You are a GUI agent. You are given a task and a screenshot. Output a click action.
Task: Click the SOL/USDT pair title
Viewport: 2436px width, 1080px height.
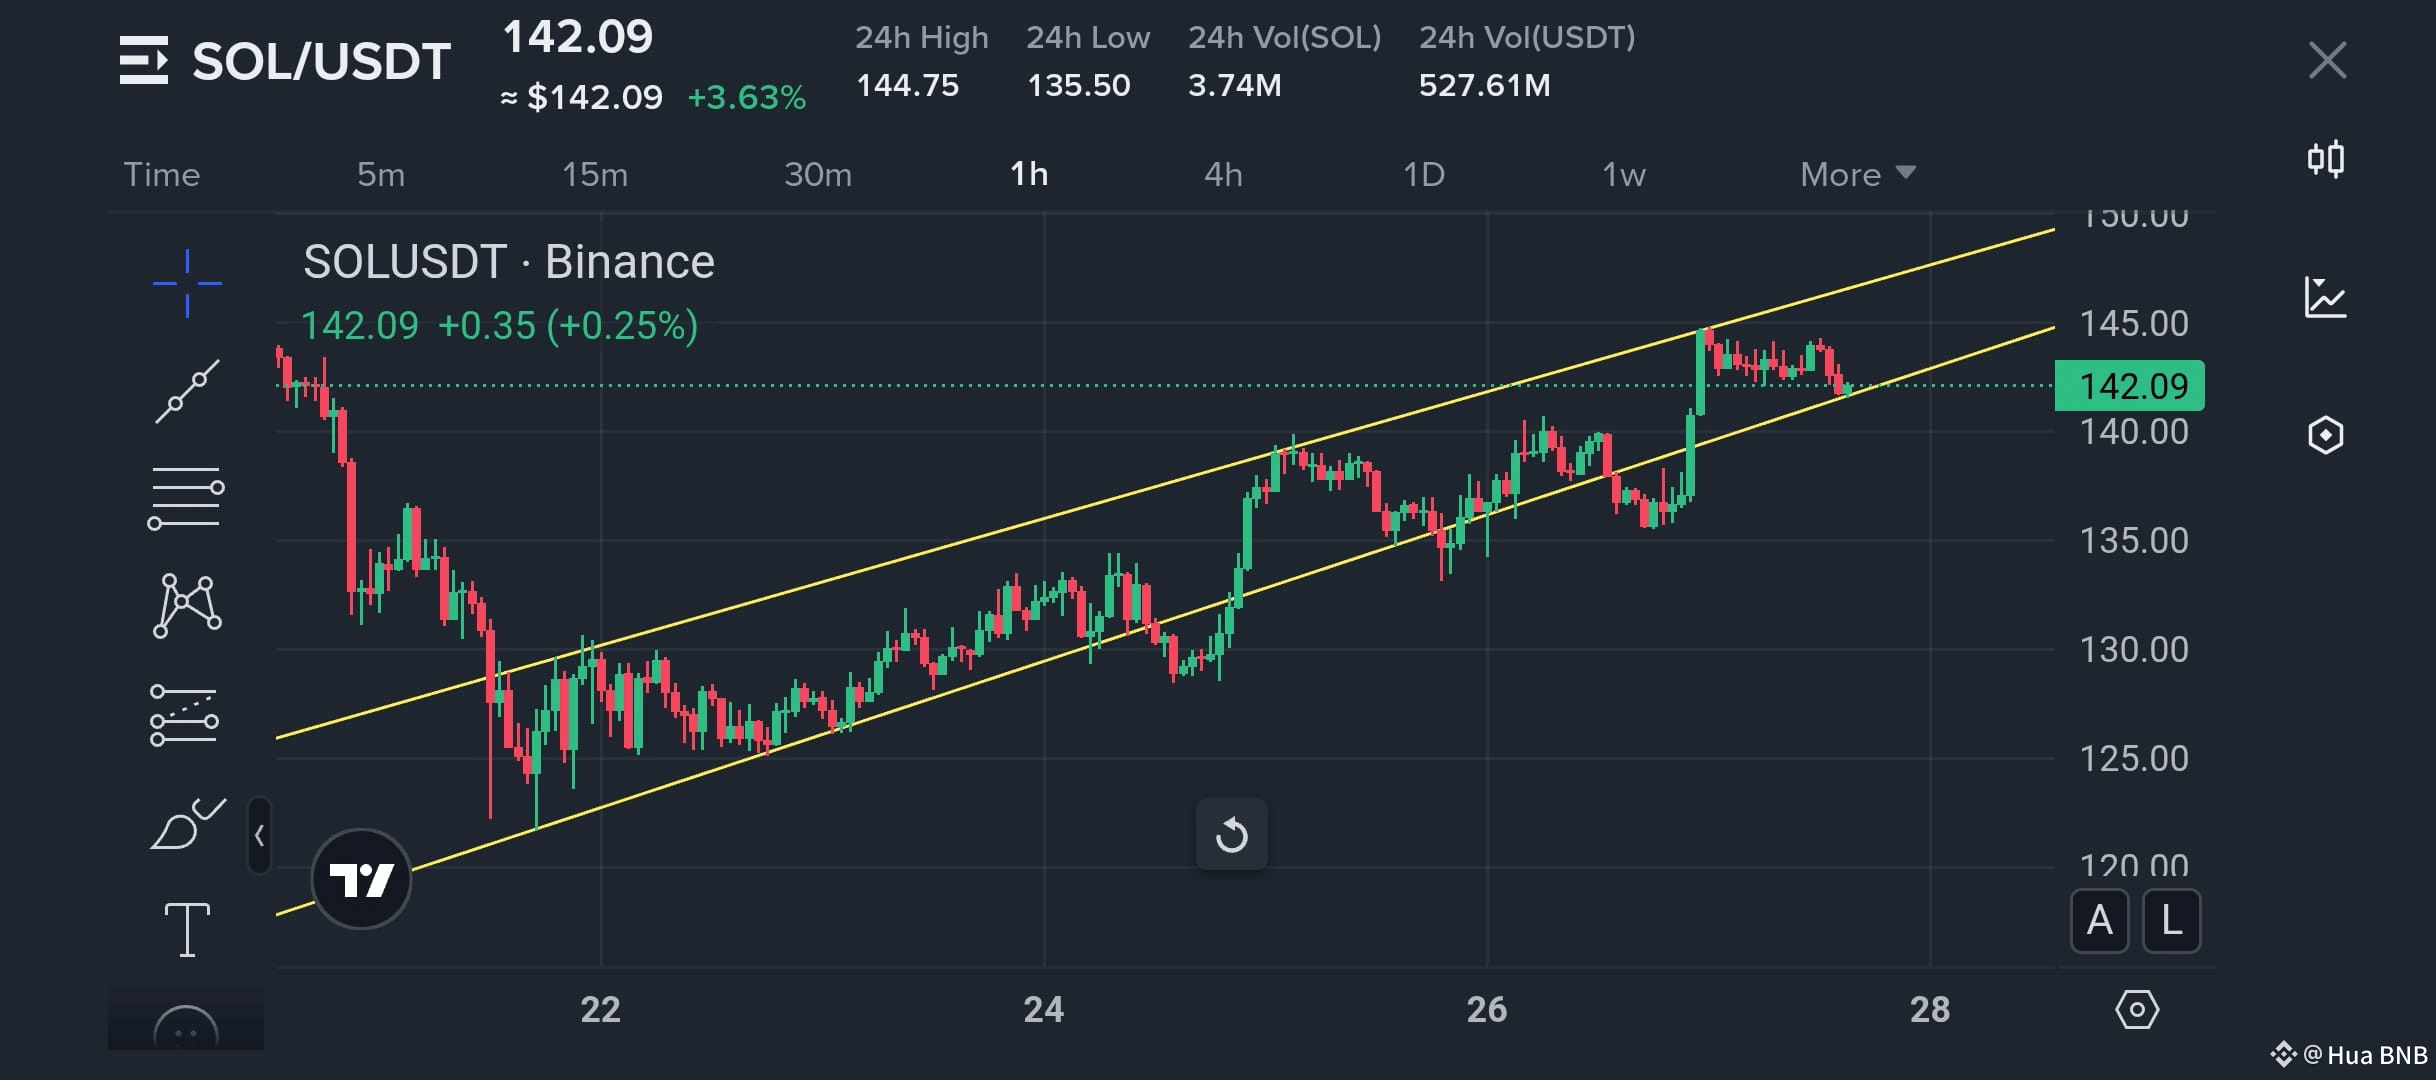[321, 61]
